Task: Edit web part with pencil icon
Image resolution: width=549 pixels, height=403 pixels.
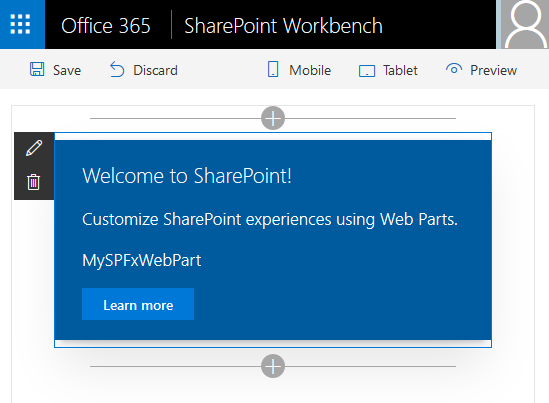Action: pyautogui.click(x=34, y=148)
